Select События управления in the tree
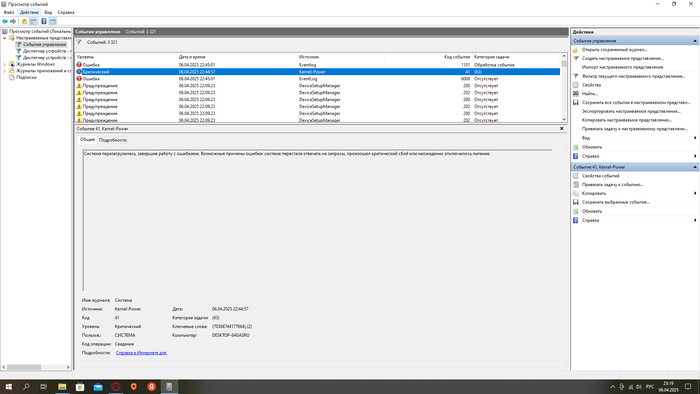The height and width of the screenshot is (394, 700). coord(44,45)
